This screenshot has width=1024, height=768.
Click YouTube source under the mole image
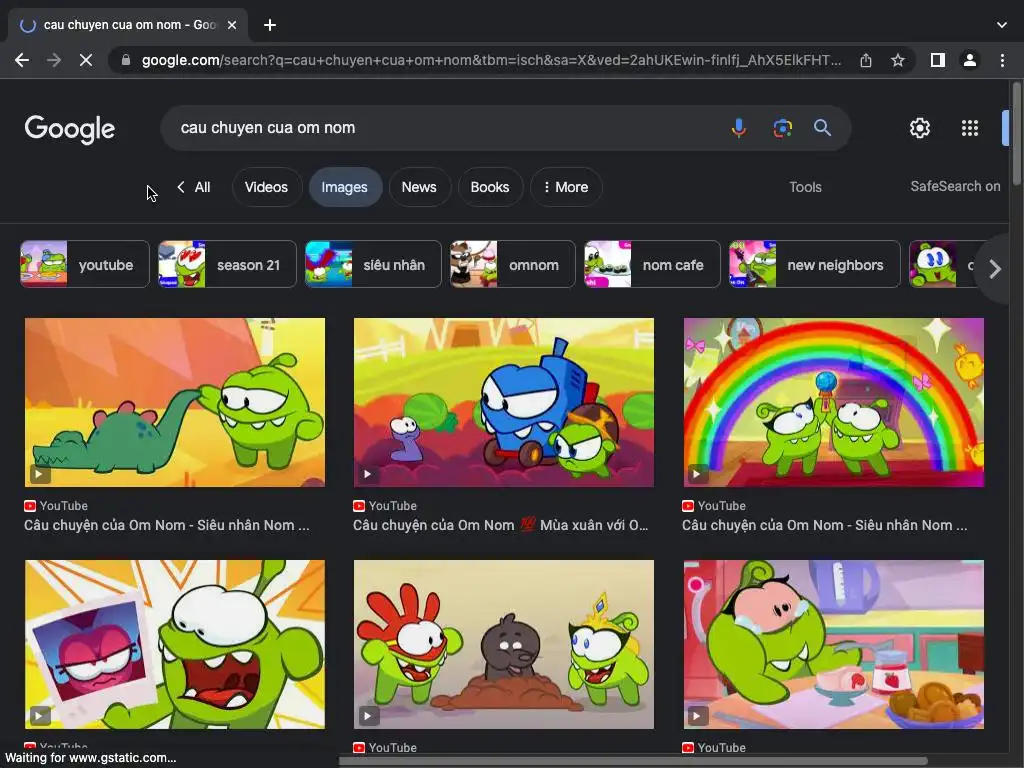pyautogui.click(x=385, y=748)
